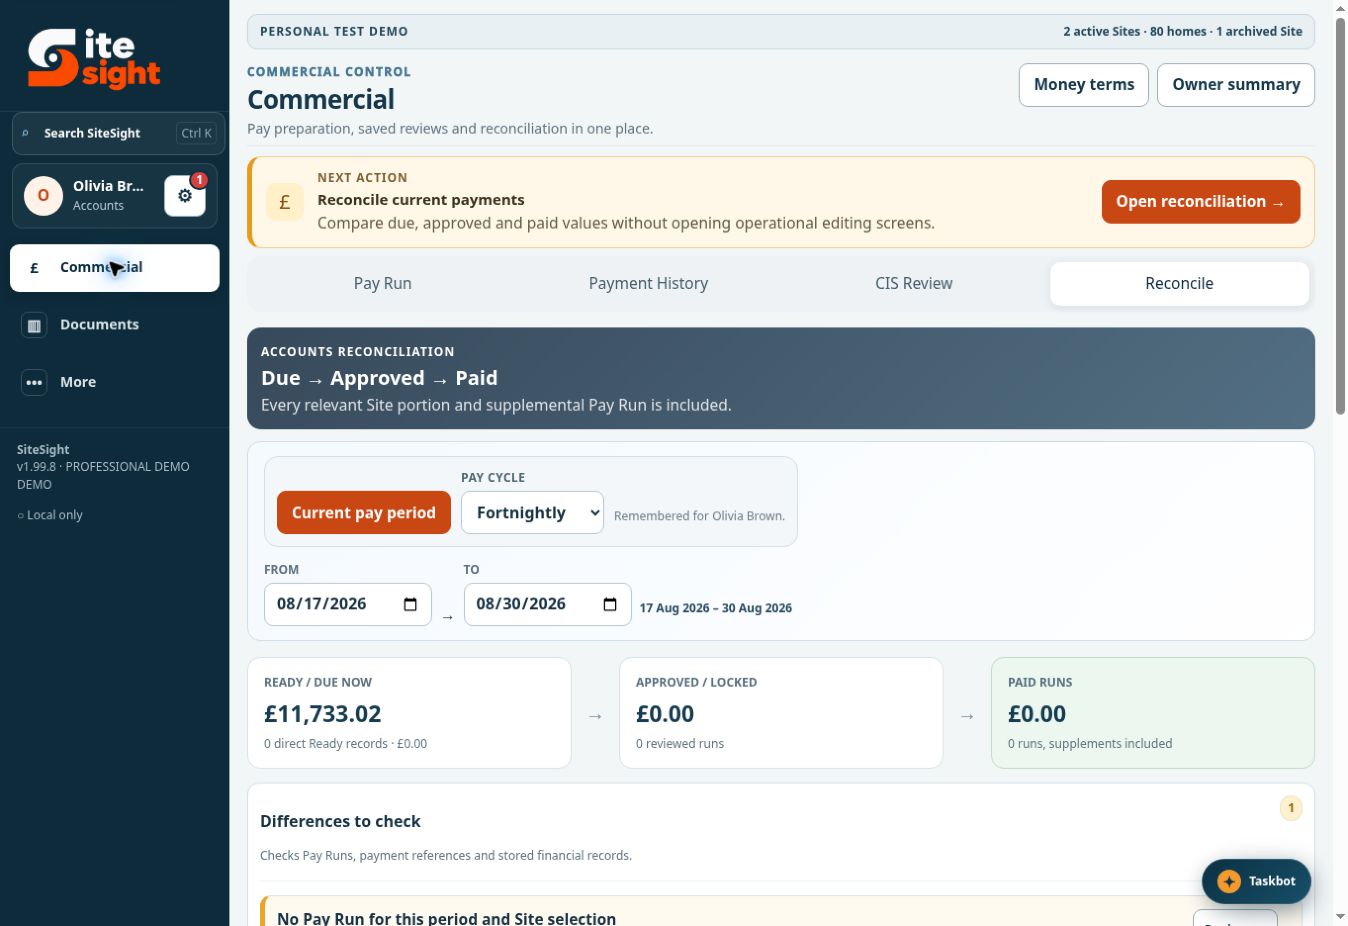Click the Taskbot assistant icon
Screen dimensions: 1348x926
coord(1229,881)
